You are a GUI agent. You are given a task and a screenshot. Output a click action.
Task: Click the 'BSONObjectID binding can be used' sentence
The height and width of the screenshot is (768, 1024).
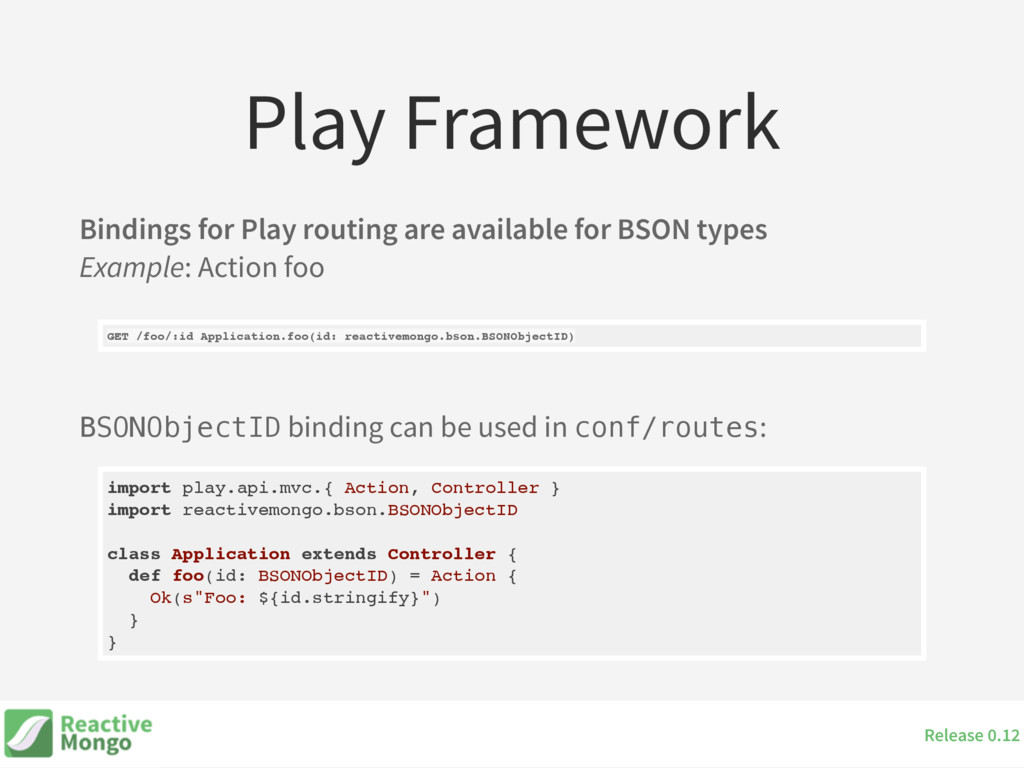pos(423,427)
